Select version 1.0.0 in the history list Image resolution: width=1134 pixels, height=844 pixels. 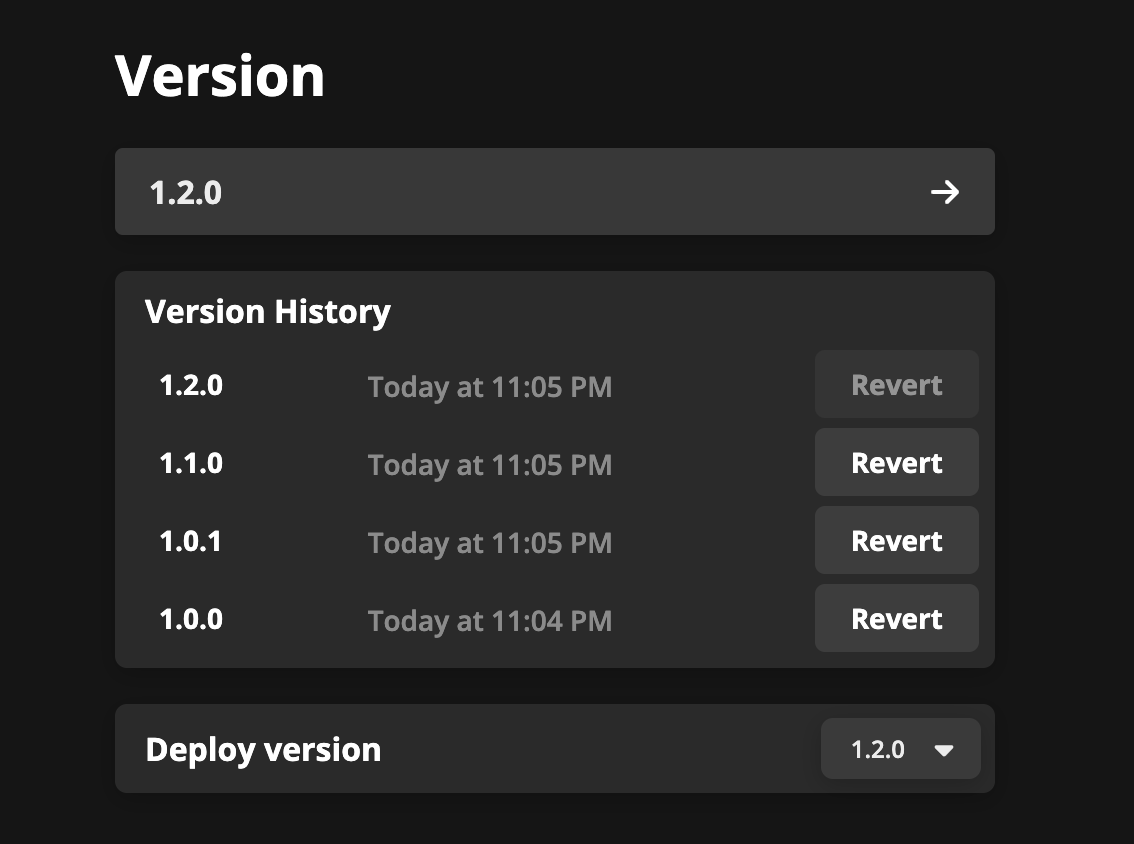pyautogui.click(x=190, y=618)
